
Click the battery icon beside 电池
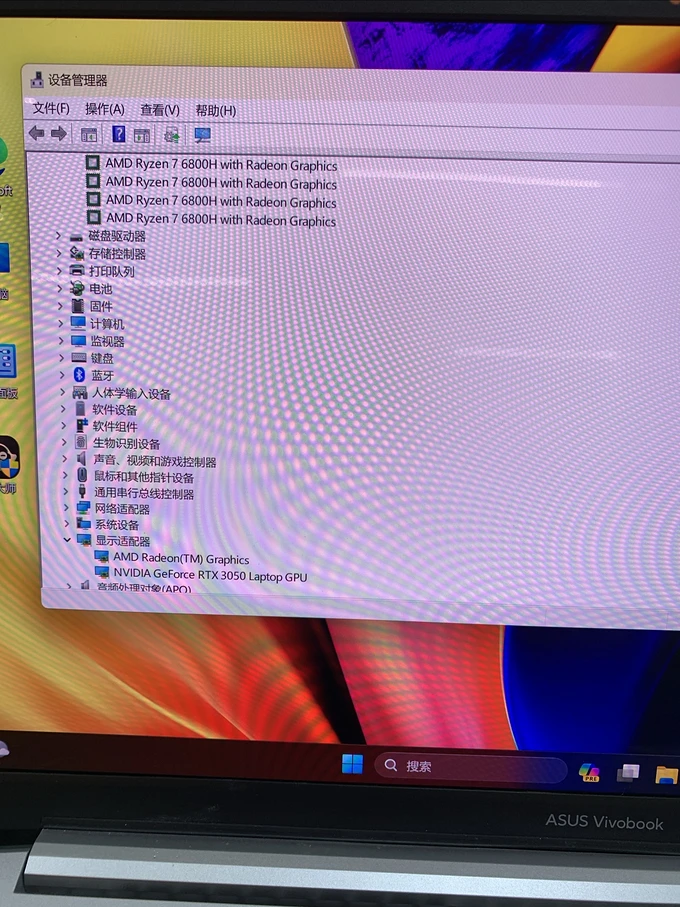(77, 288)
